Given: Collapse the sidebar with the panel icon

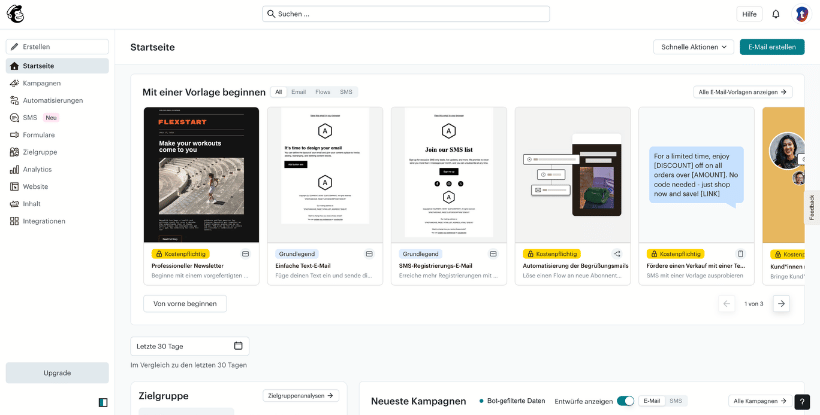Looking at the screenshot, I should (x=103, y=402).
